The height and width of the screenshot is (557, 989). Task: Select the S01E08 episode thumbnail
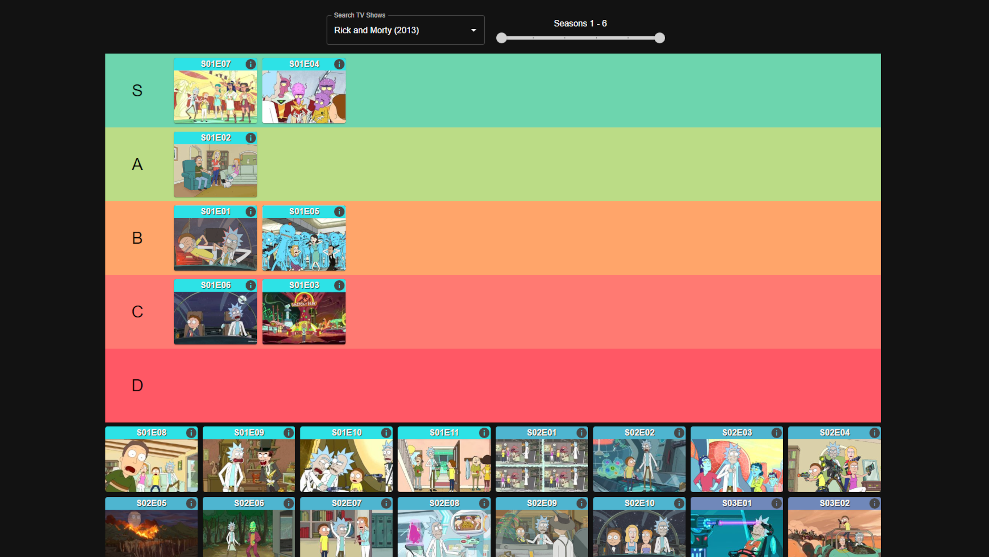(151, 465)
